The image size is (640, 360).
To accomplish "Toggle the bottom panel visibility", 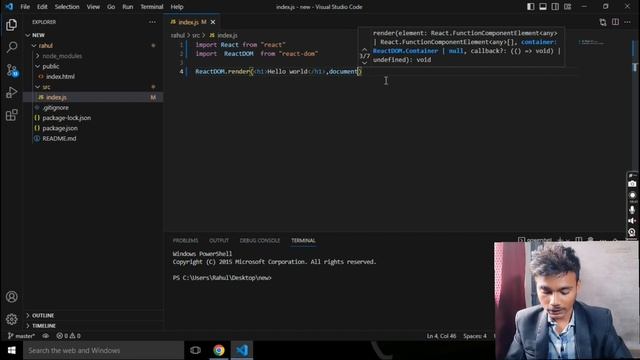I will pos(542,7).
